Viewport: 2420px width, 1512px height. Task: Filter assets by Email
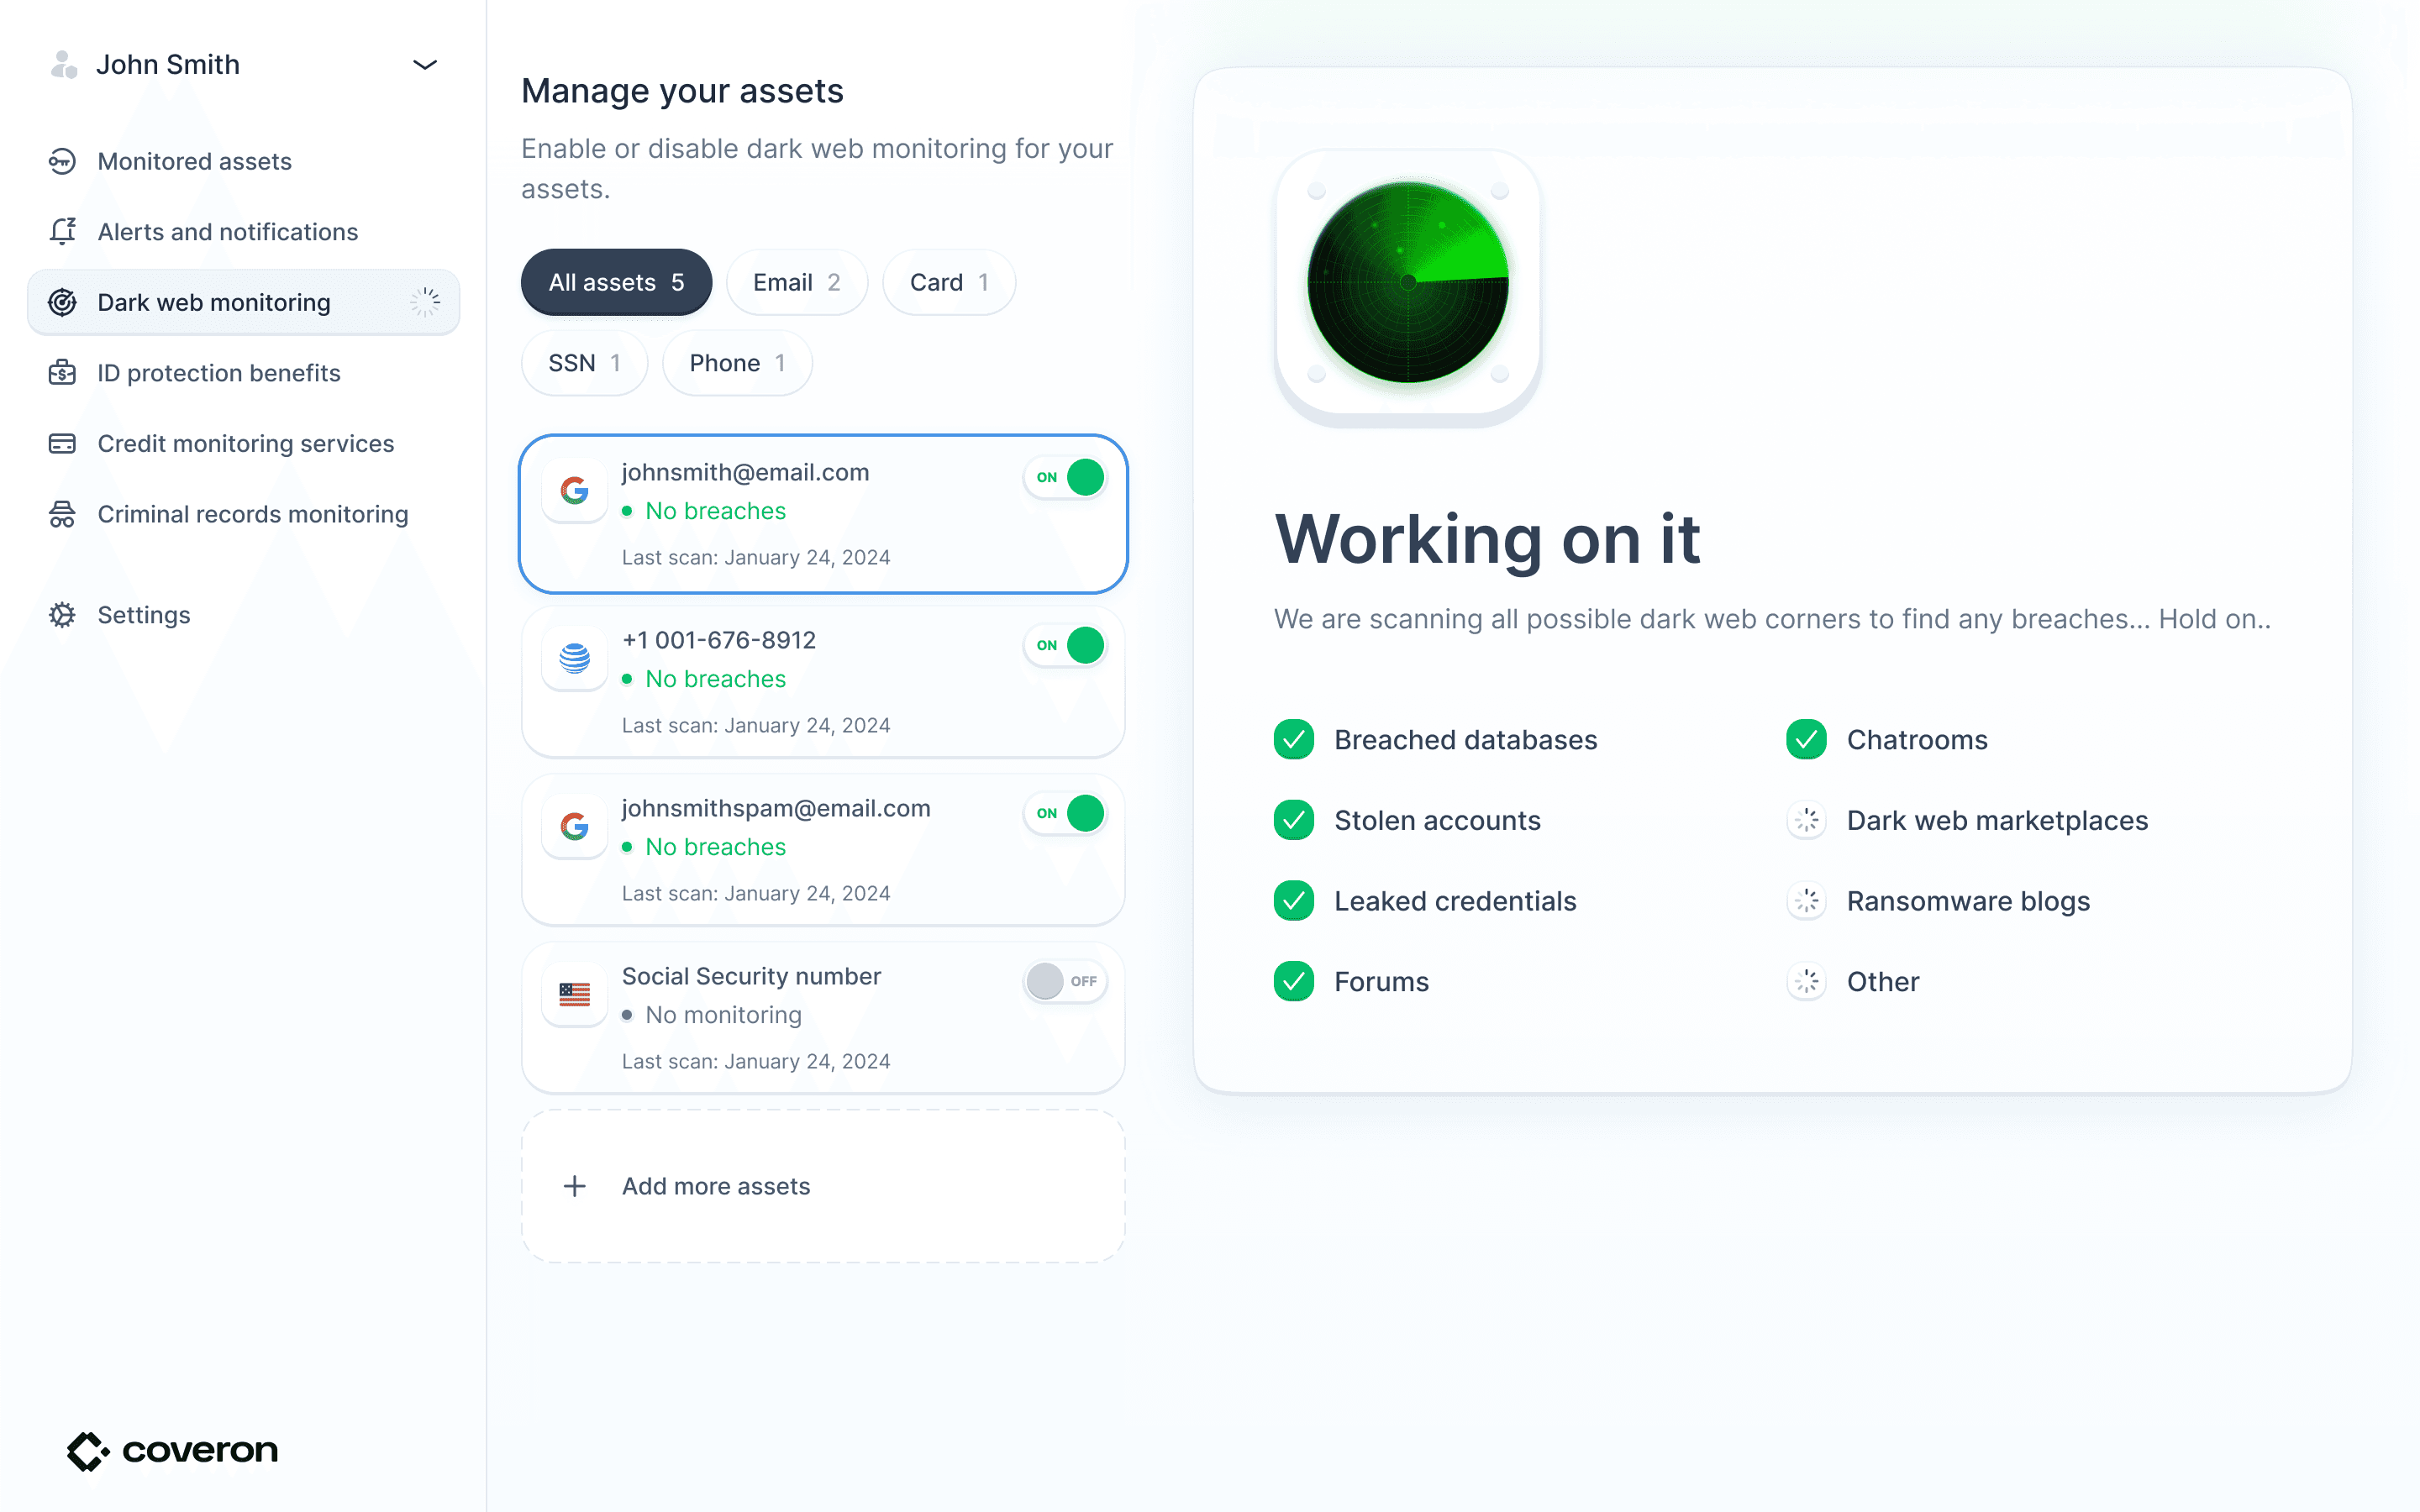(796, 282)
